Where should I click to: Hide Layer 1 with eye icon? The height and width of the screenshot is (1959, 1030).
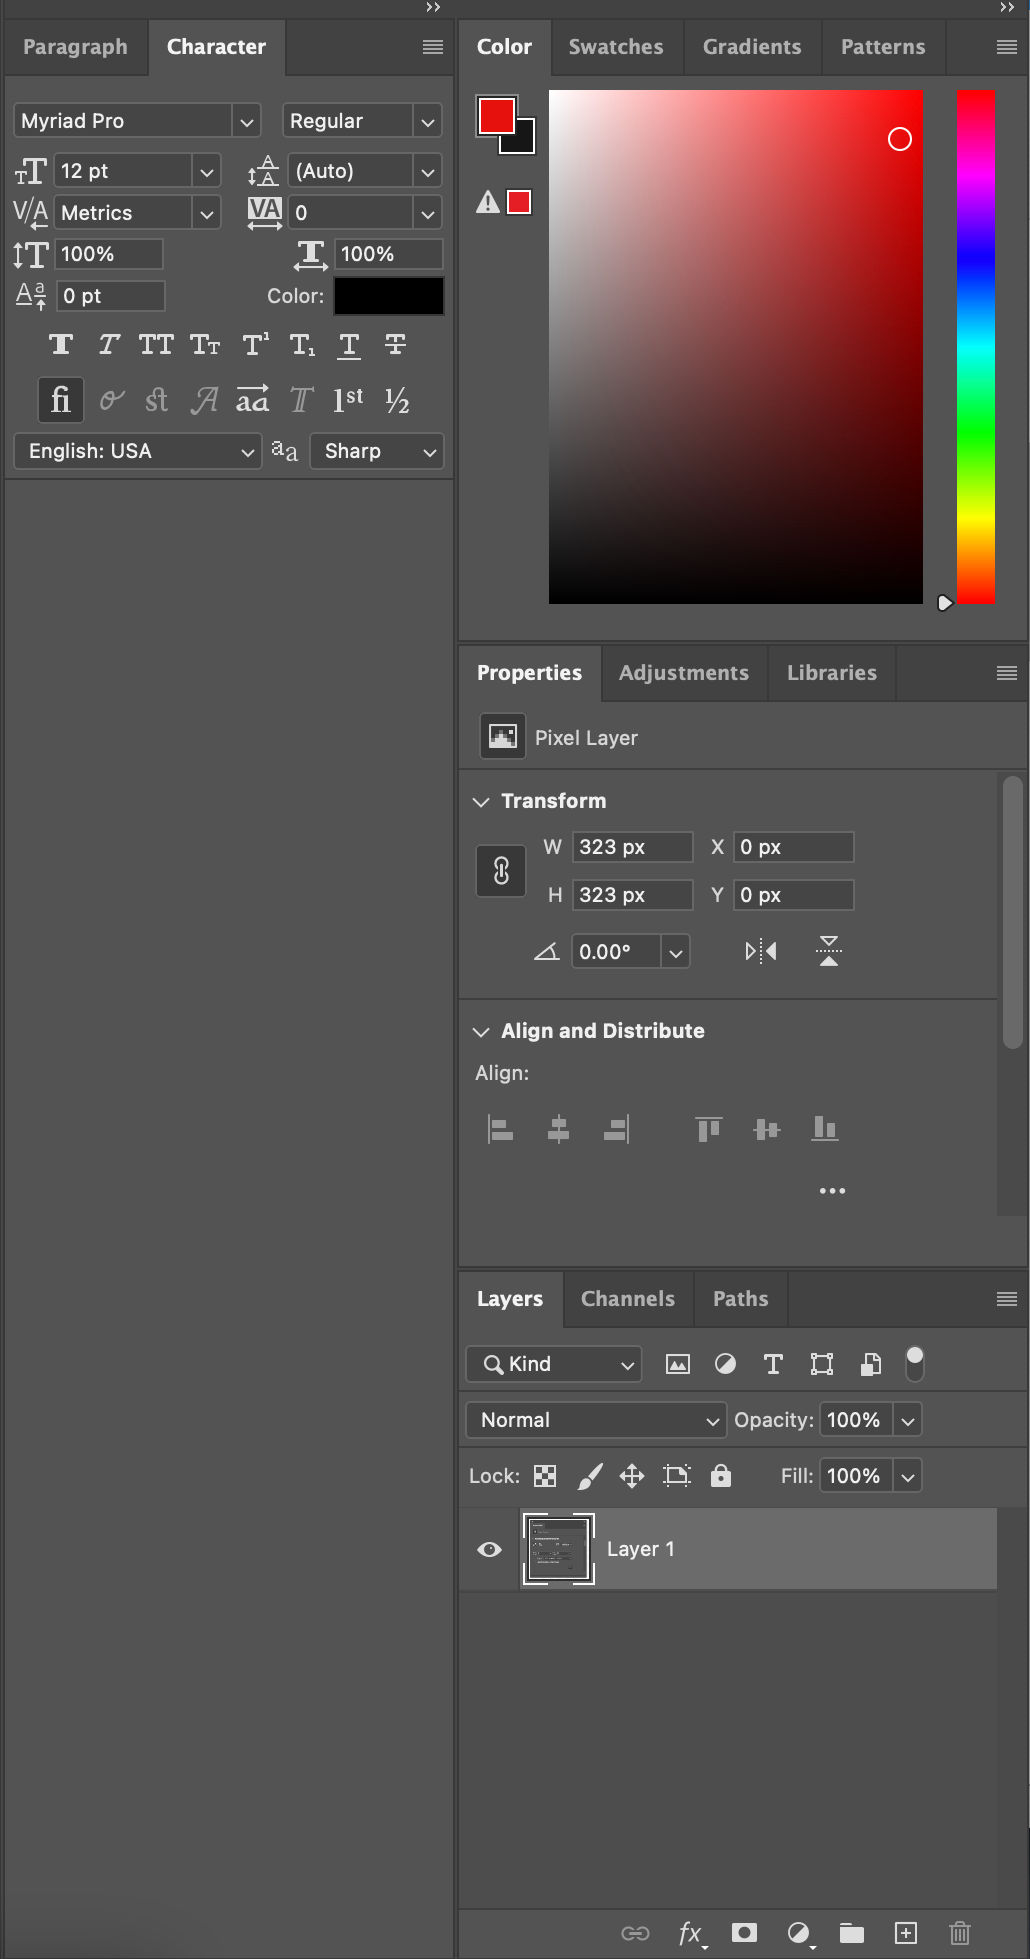tap(490, 1550)
